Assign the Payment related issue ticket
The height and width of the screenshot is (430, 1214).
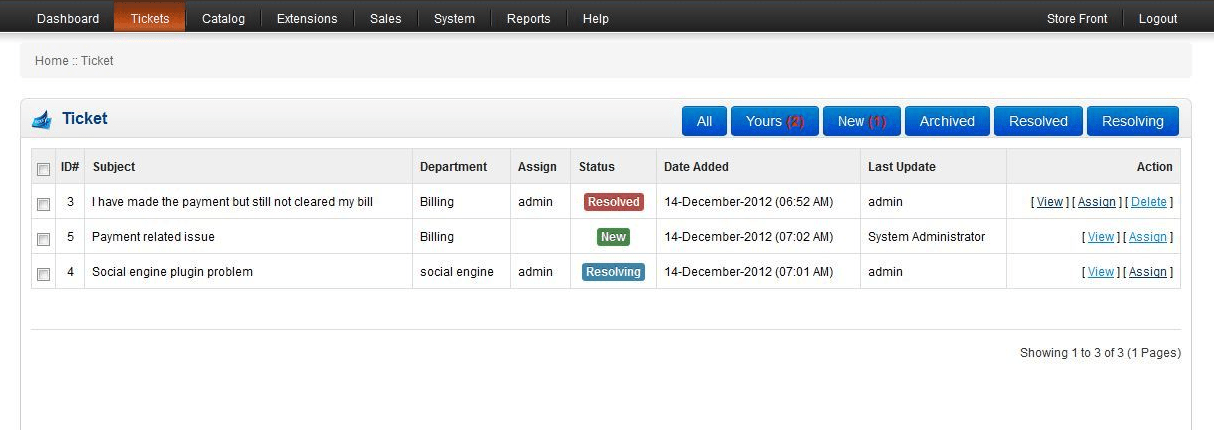click(x=1148, y=237)
